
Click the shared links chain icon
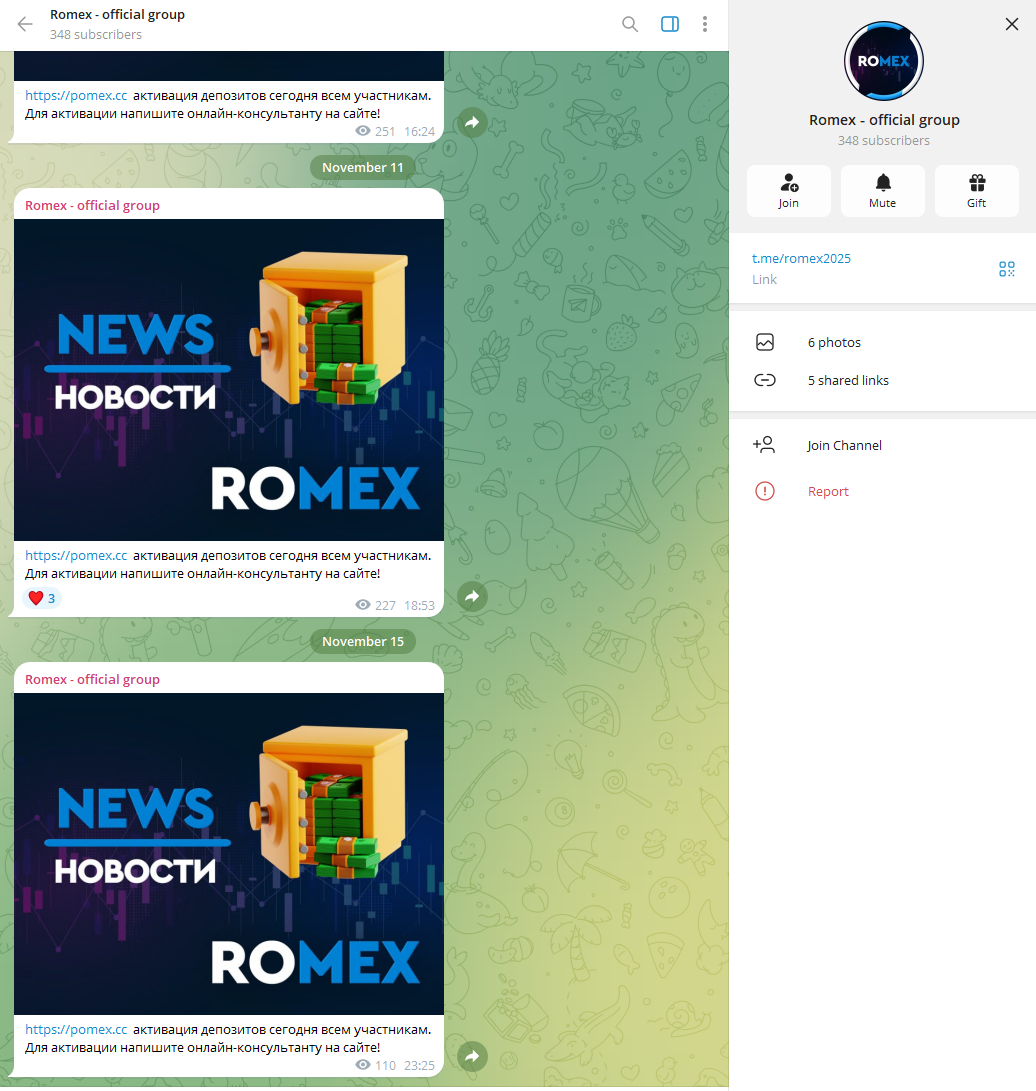coord(765,380)
